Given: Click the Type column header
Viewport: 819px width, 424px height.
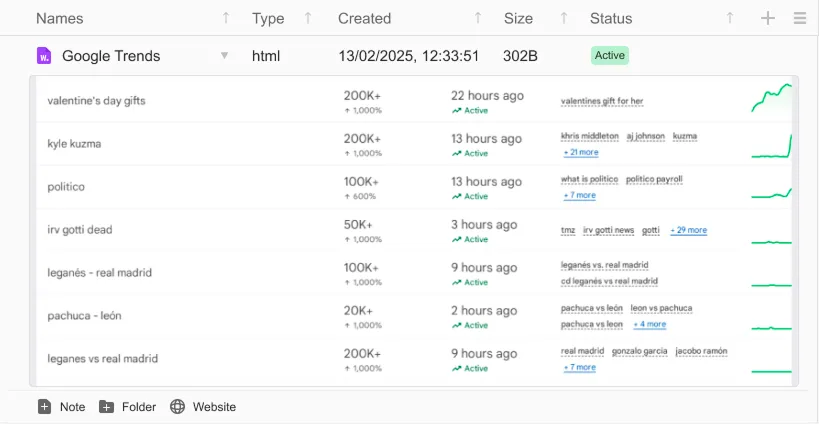Looking at the screenshot, I should [268, 18].
